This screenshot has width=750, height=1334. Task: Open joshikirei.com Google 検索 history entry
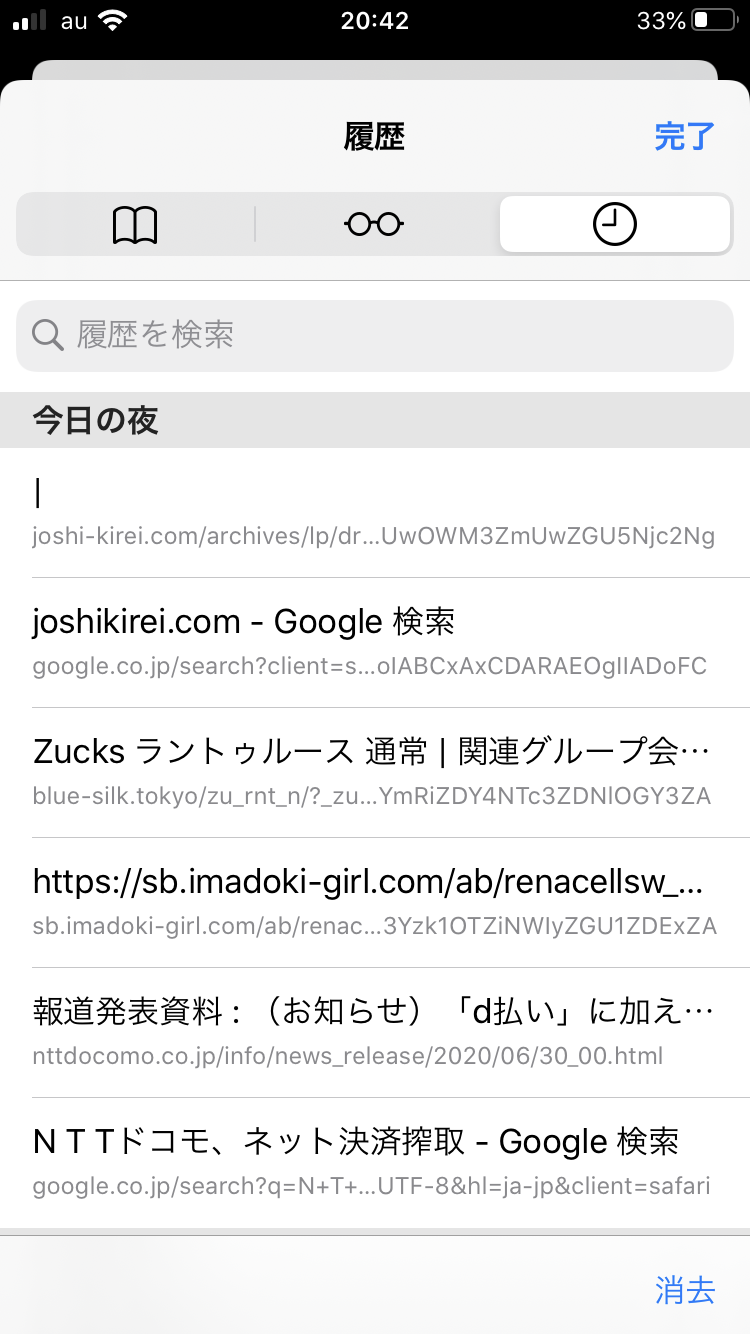[374, 642]
